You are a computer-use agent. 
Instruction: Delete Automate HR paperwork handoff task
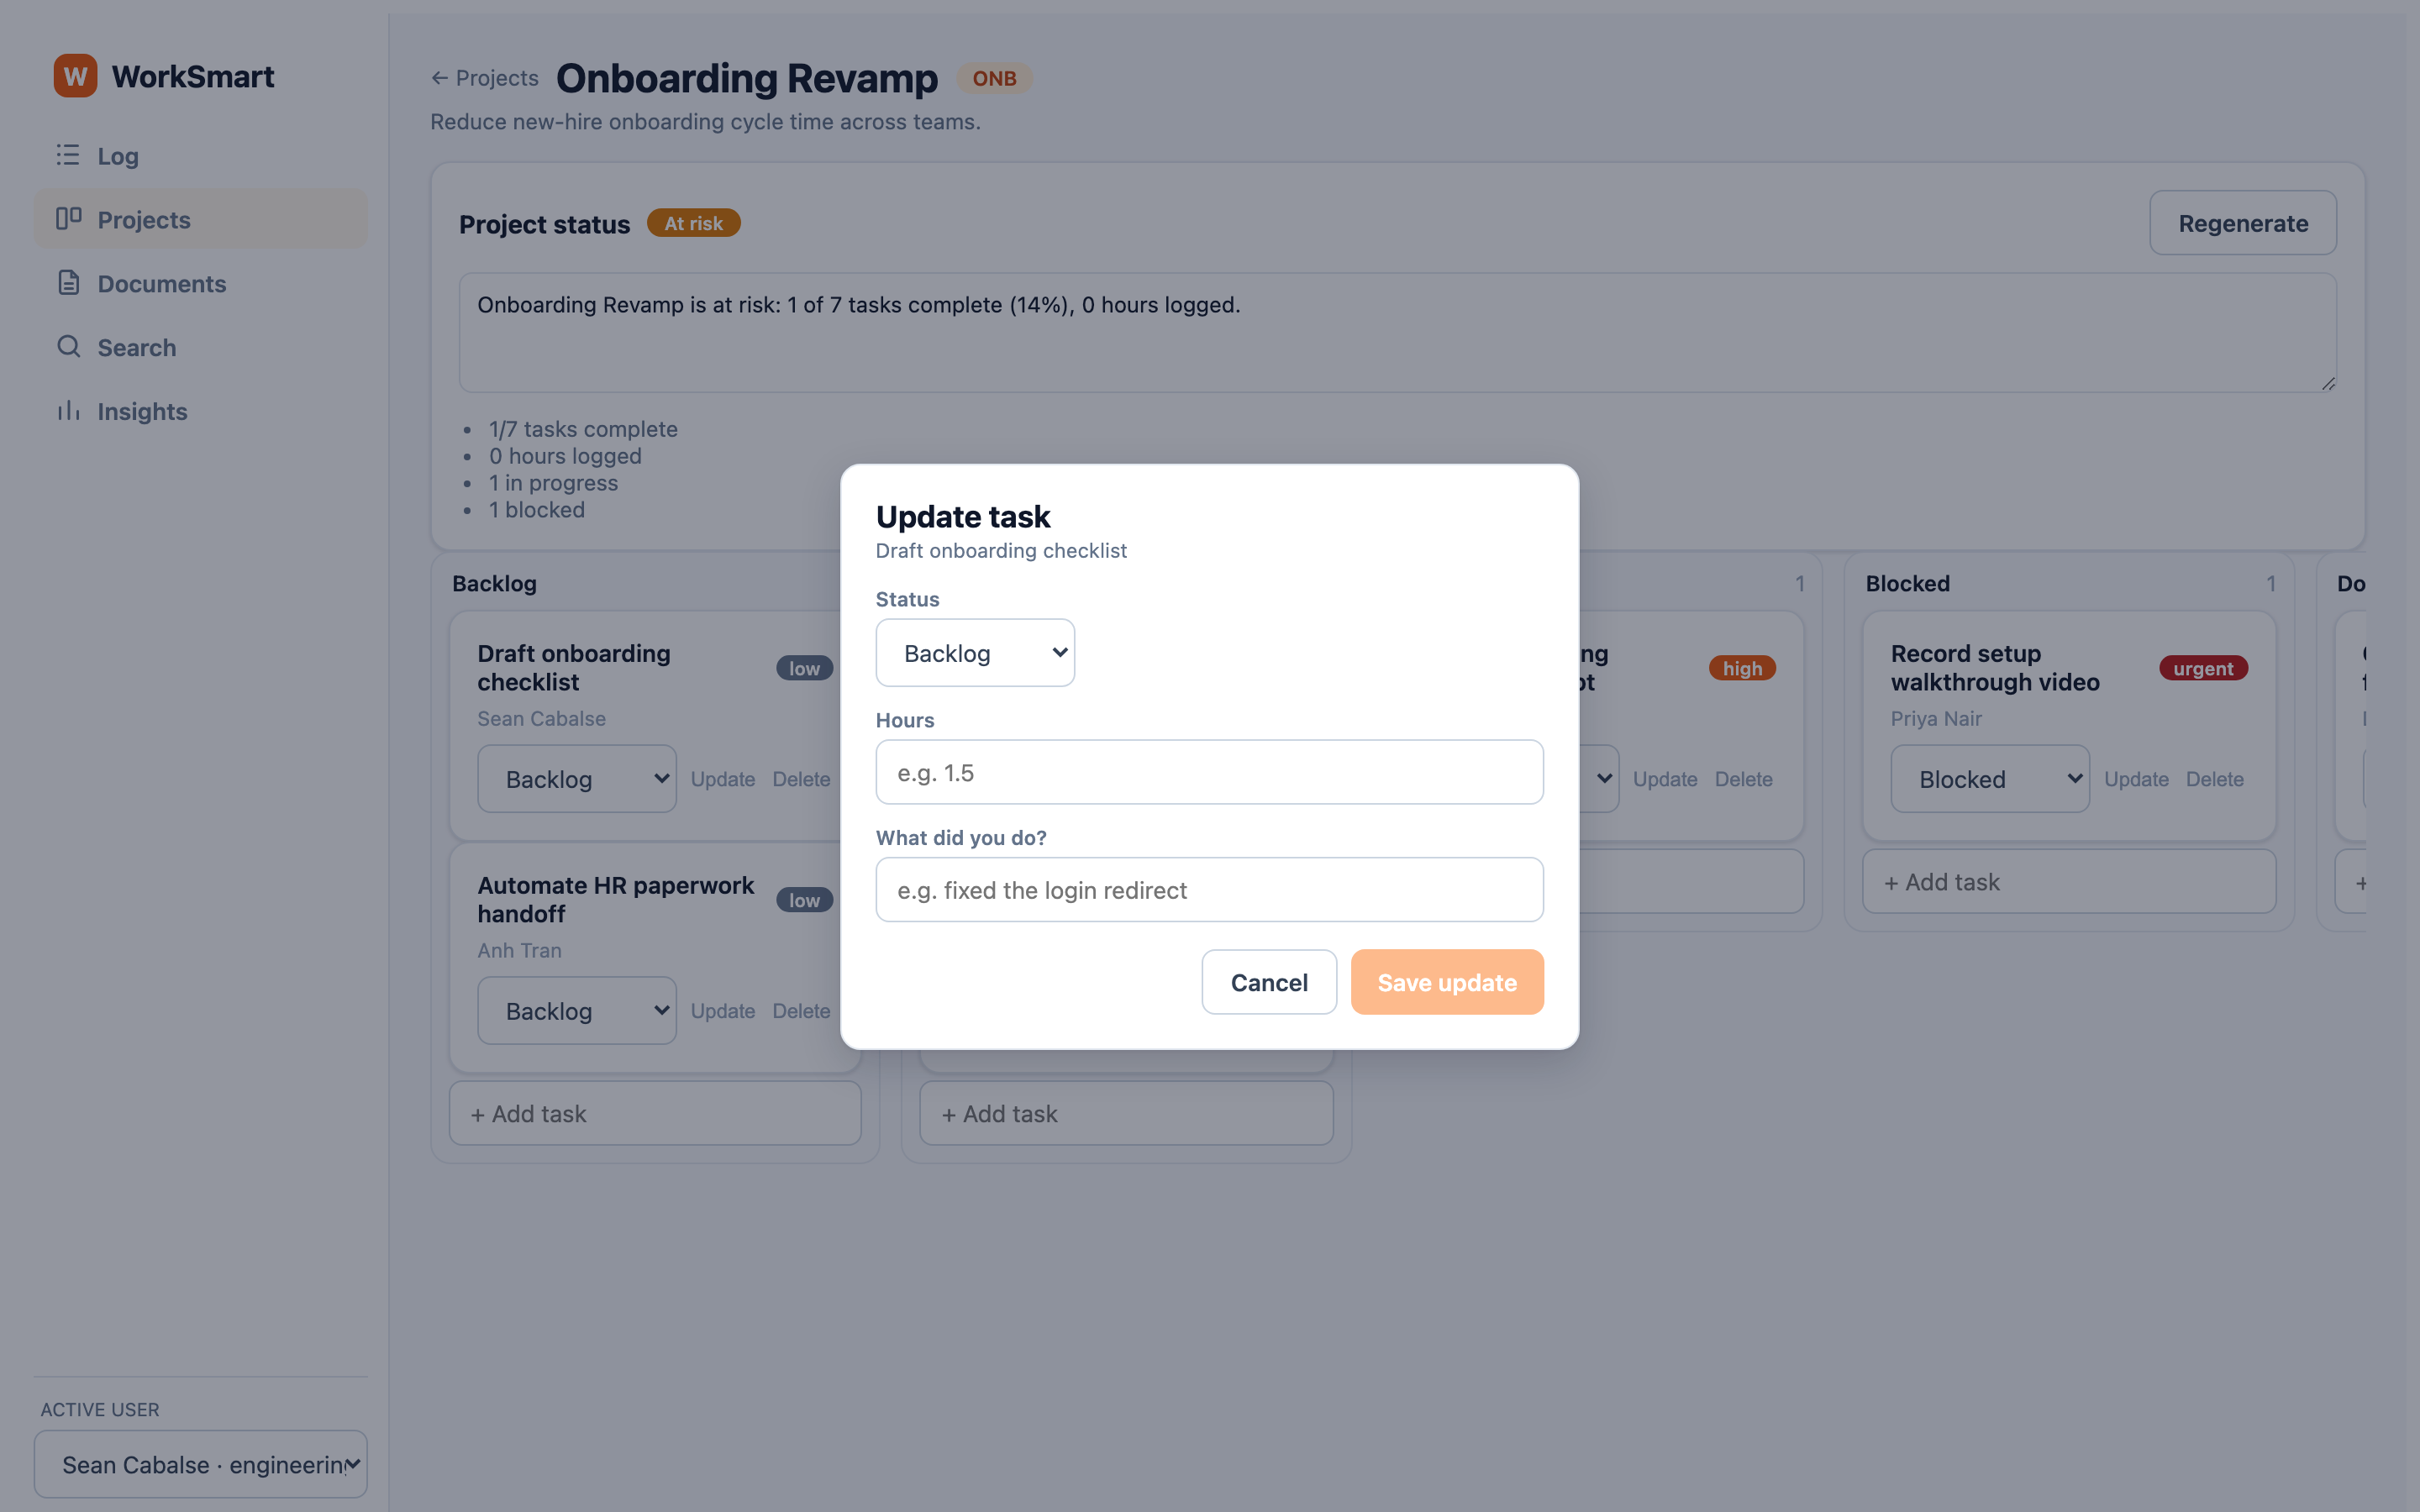(801, 1011)
